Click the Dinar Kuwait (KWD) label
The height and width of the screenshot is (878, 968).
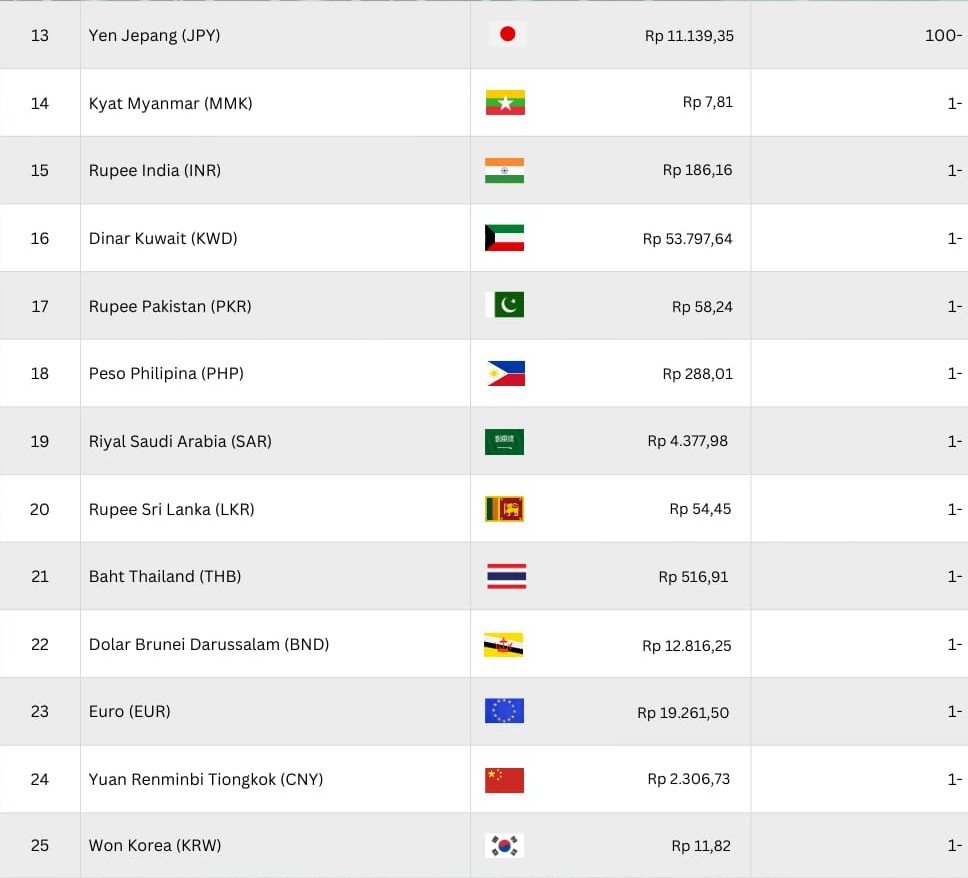pos(163,238)
